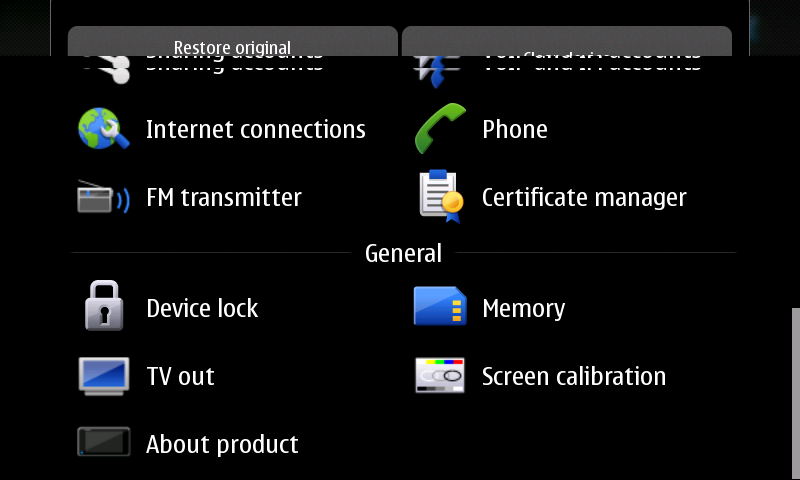Open the Screen calibration icon
Viewport: 800px width, 480px height.
(440, 375)
